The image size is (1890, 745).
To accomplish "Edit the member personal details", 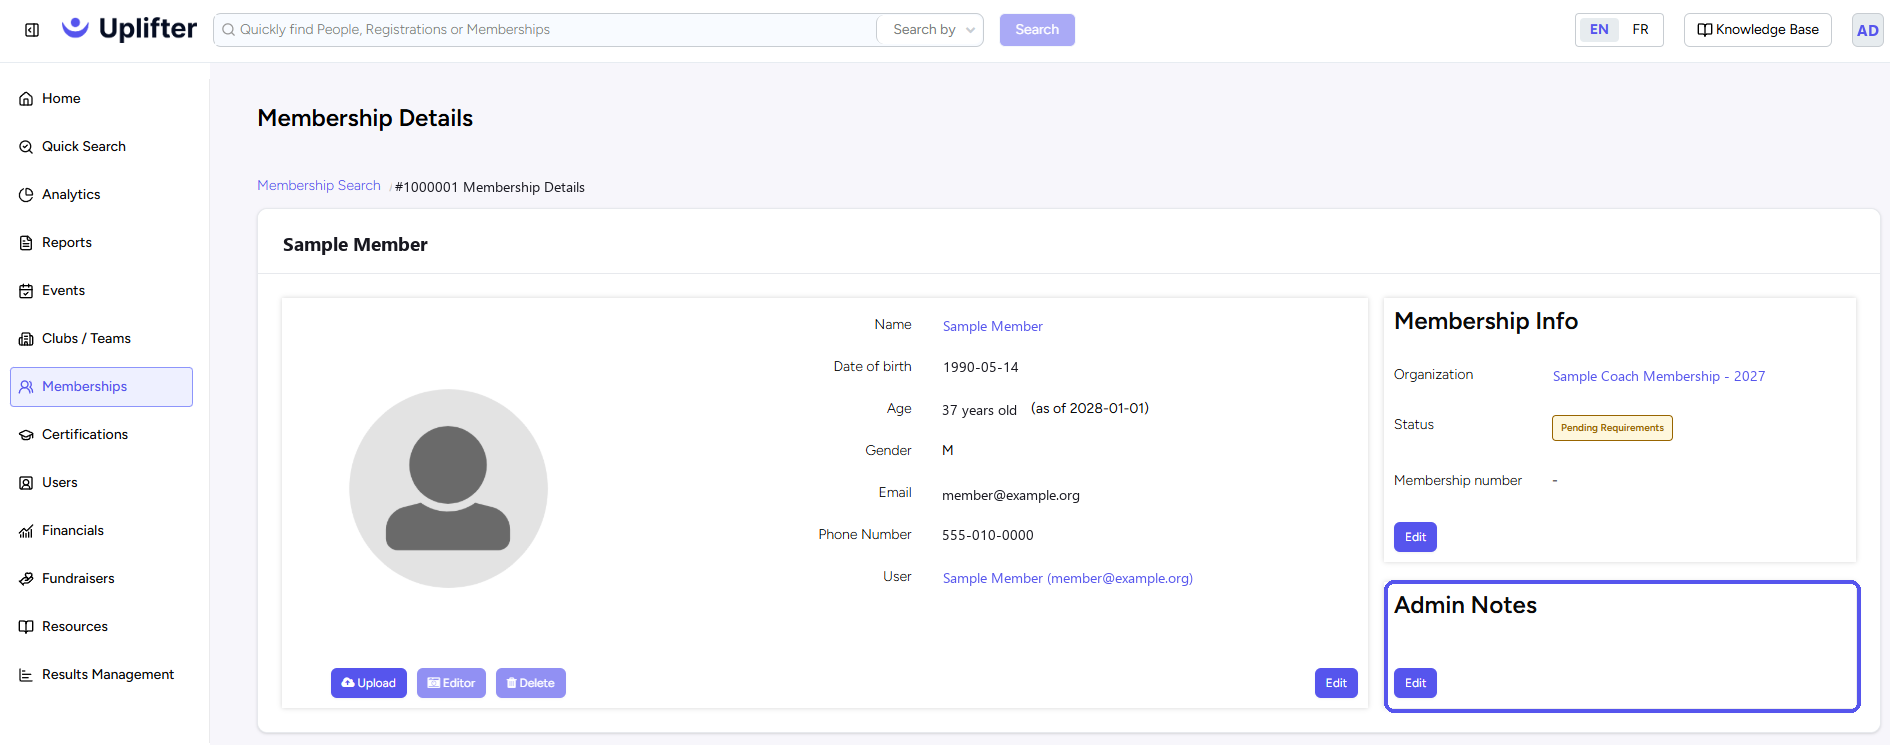I will pyautogui.click(x=1336, y=683).
